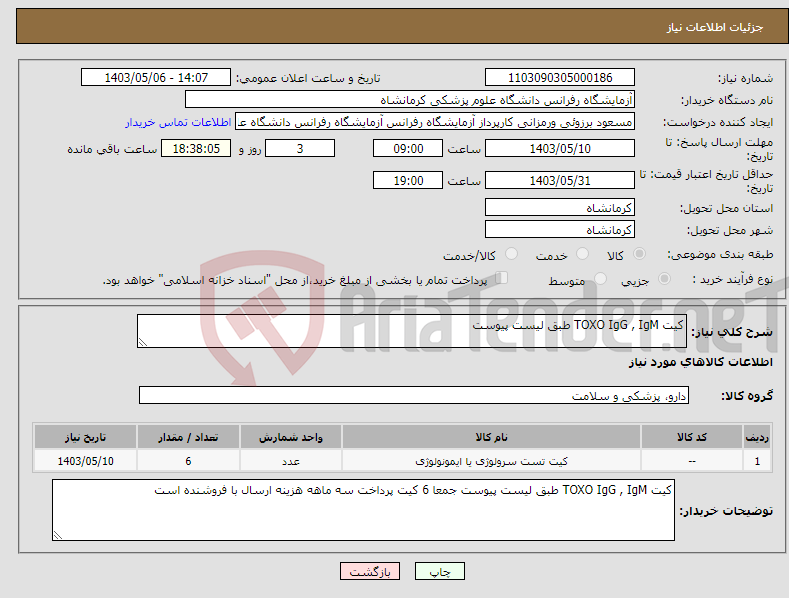Click the delivery province field کرمانشاه
789x598 pixels.
click(560, 207)
